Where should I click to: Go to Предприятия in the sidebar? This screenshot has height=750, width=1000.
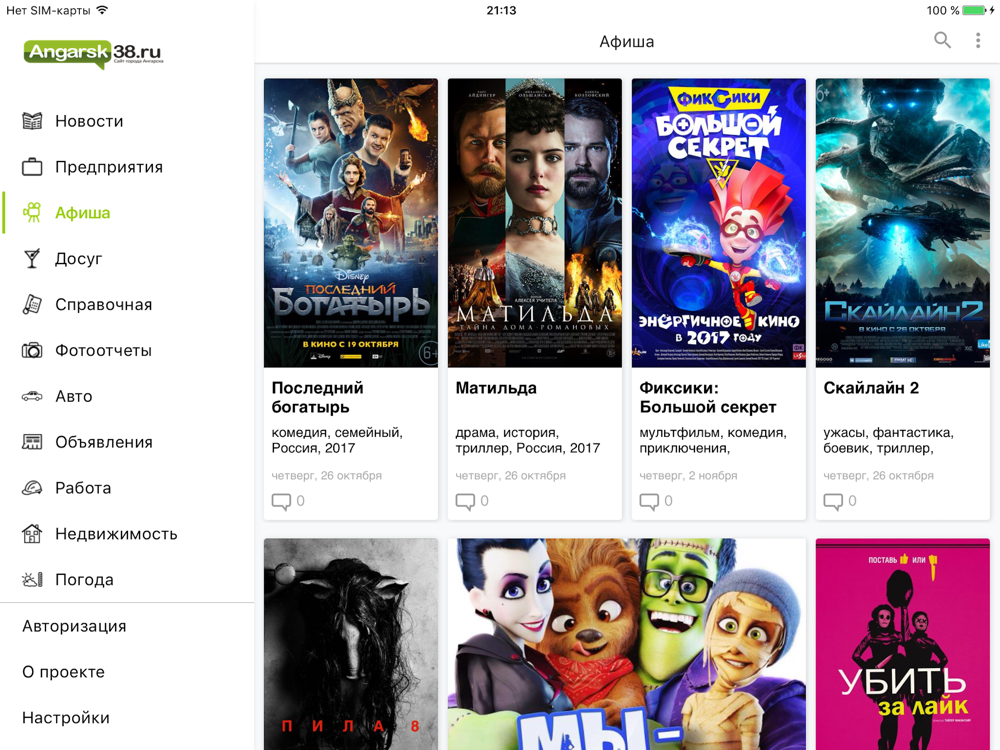point(109,167)
